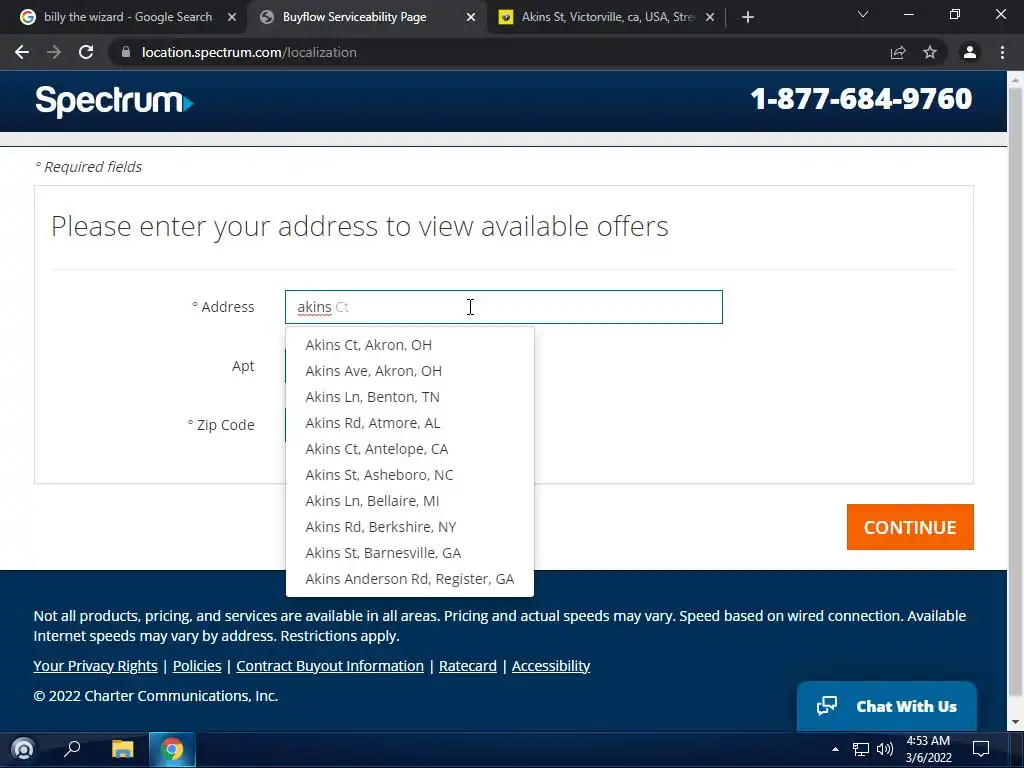
Task: Click into the Address input field
Action: 504,307
